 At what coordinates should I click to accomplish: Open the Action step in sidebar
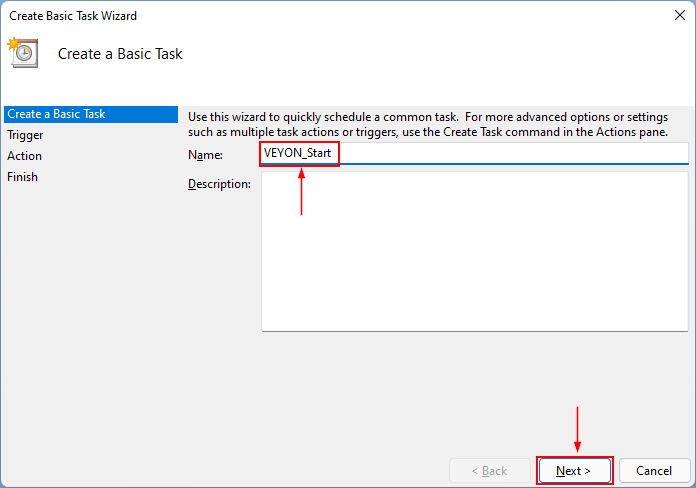[x=25, y=156]
